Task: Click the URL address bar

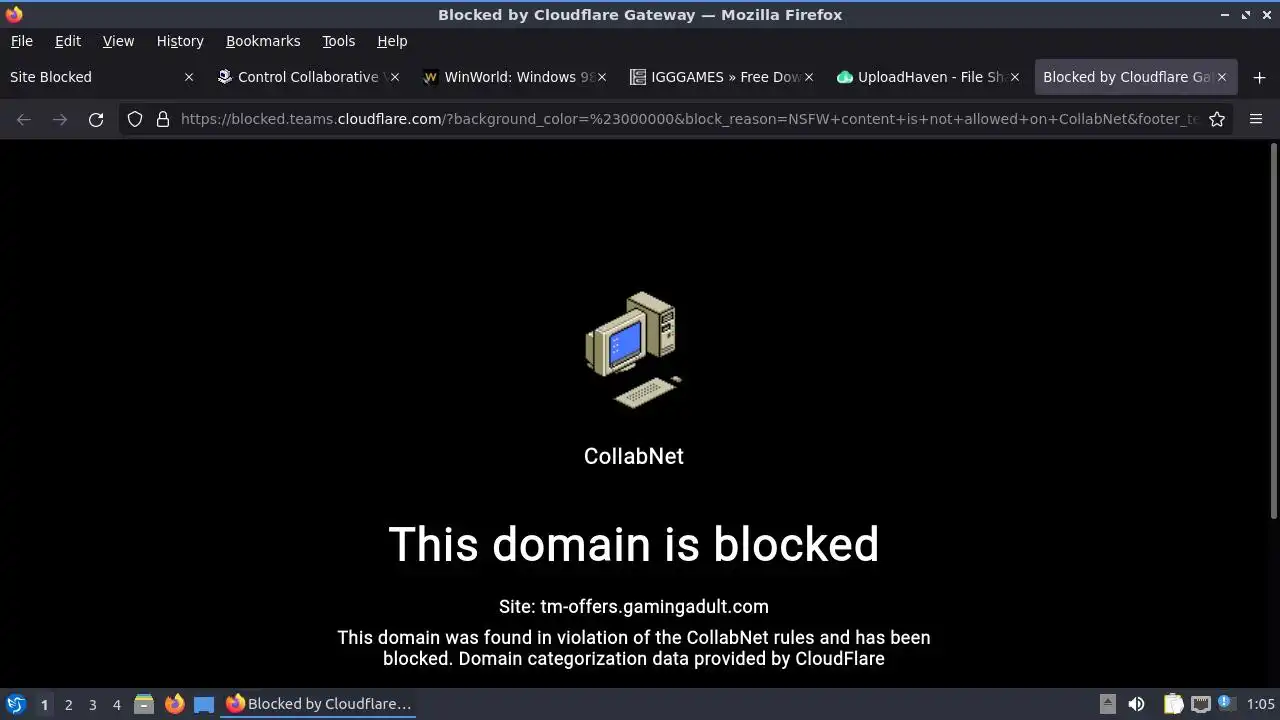Action: click(688, 119)
